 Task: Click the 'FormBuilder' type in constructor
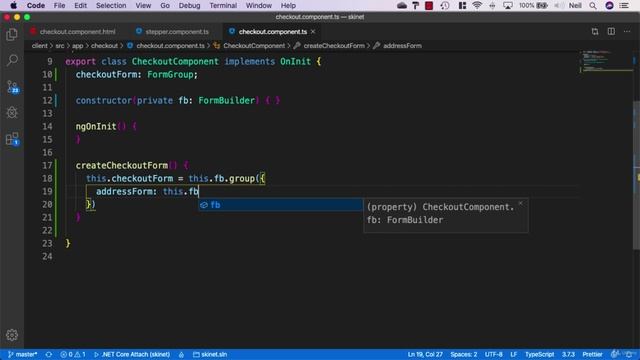tap(227, 100)
